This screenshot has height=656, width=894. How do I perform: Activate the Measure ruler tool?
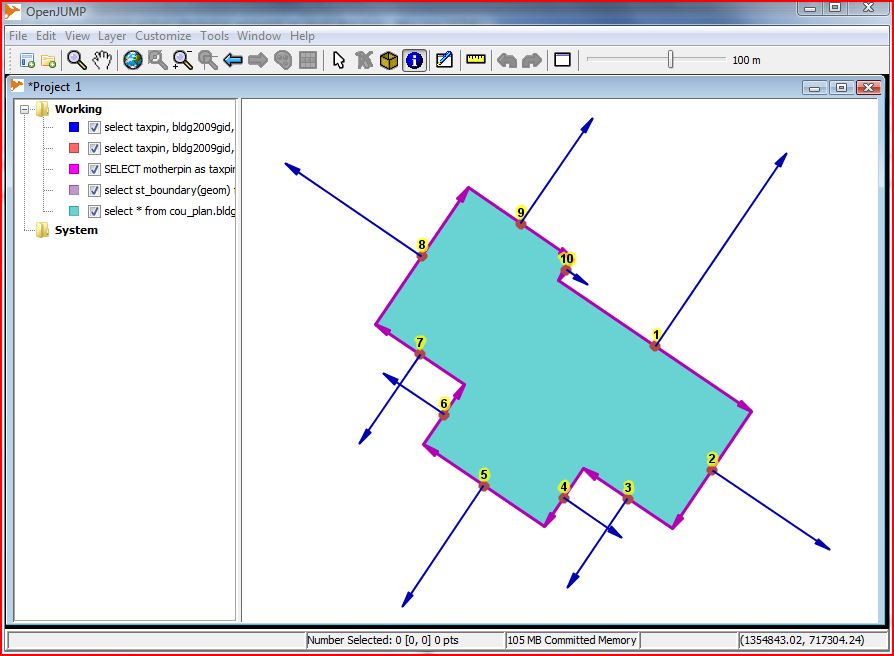click(475, 60)
